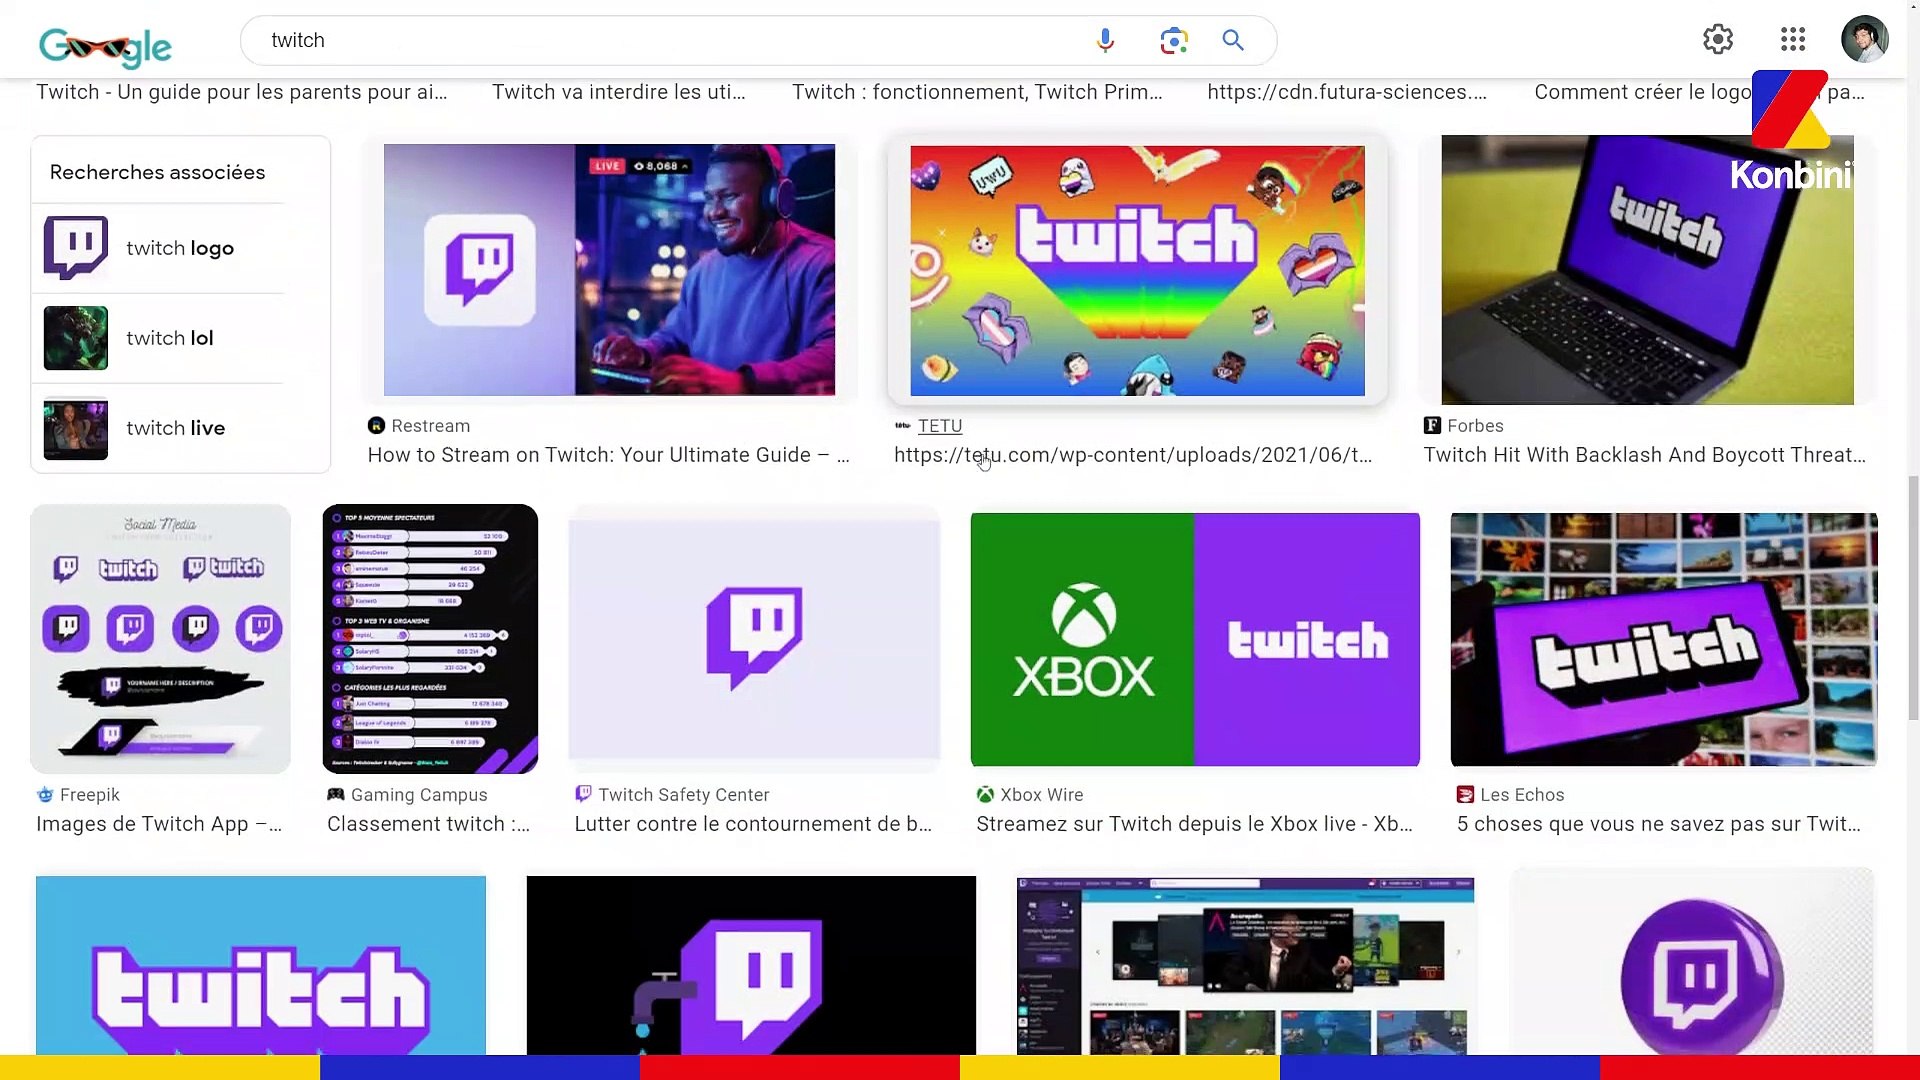This screenshot has height=1080, width=1920.
Task: Open quick settings gear icon
Action: (1718, 39)
